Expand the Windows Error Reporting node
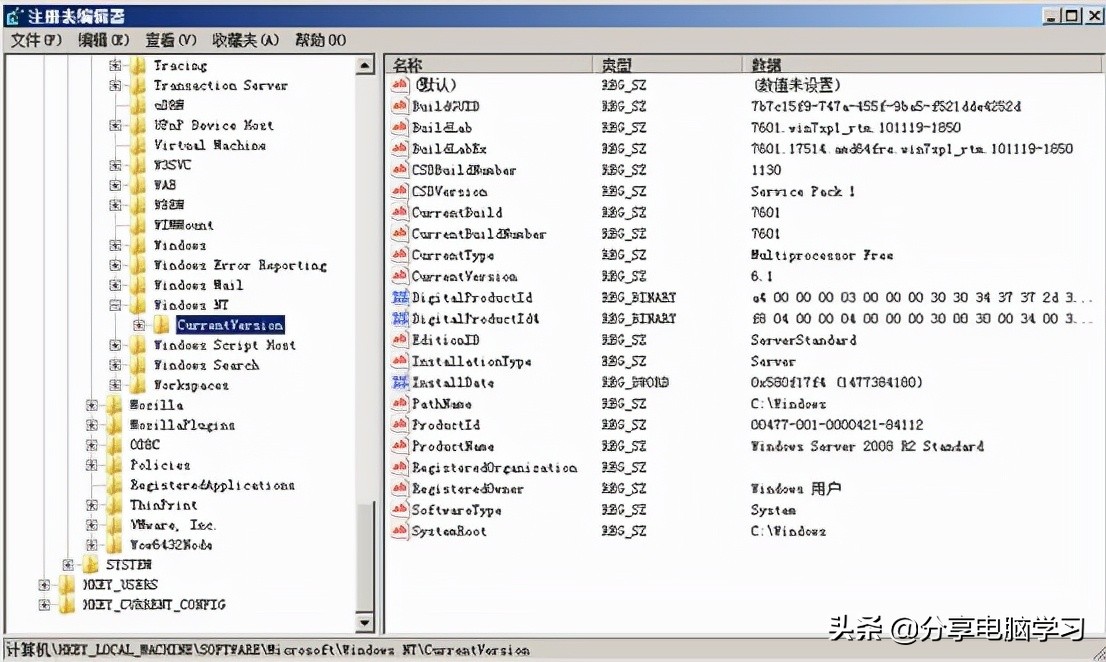Screen dimensions: 1106x662 point(115,265)
